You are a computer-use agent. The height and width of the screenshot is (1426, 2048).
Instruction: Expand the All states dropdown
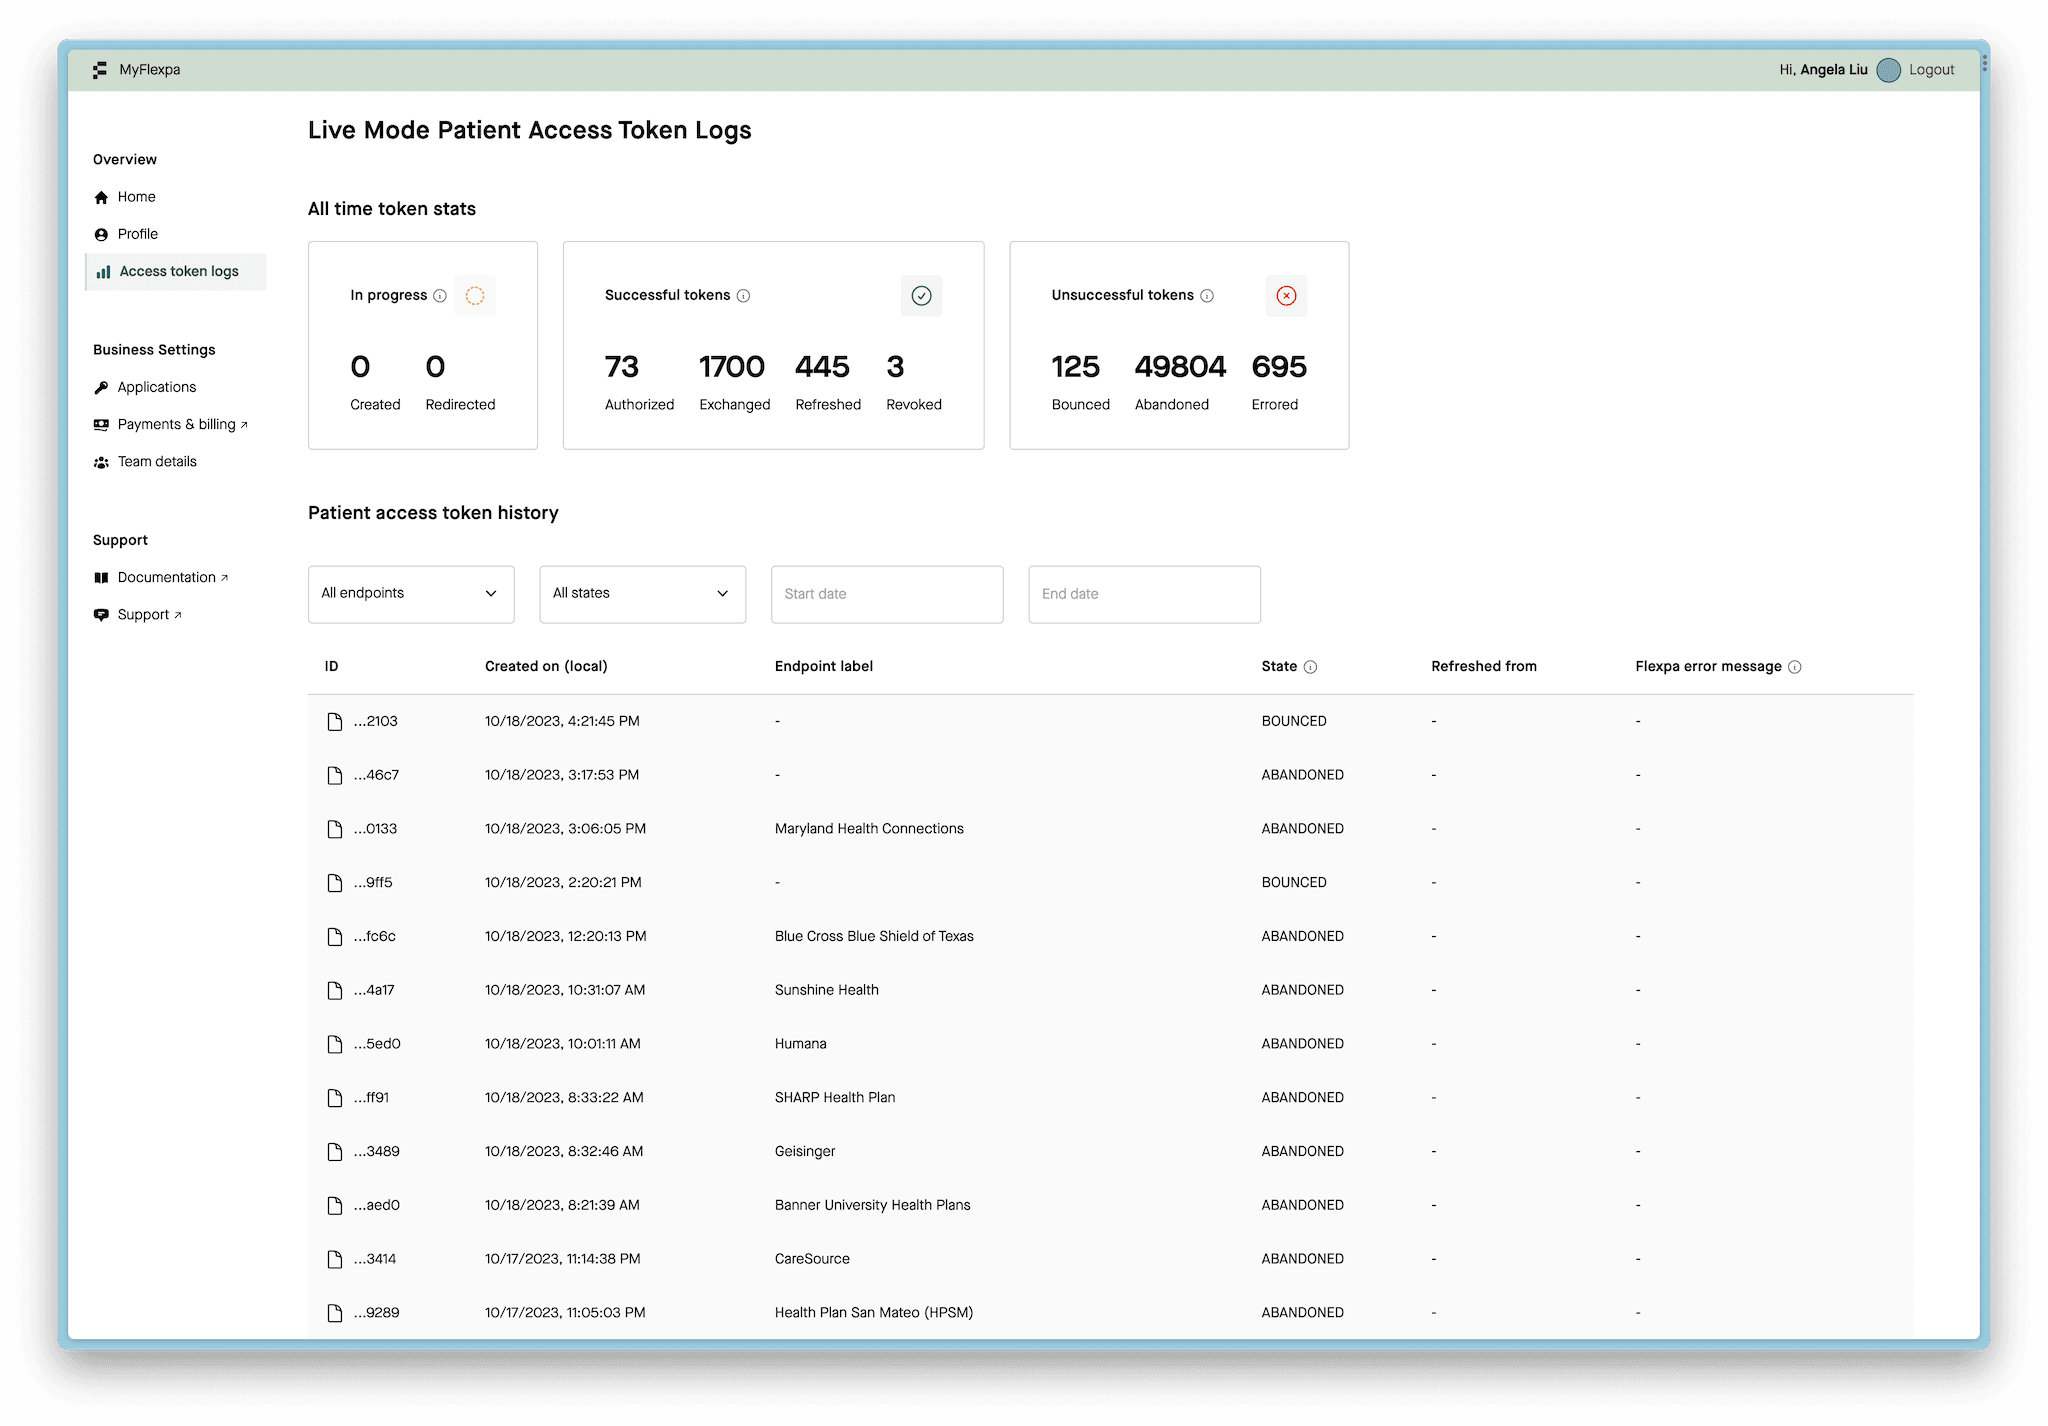(x=643, y=594)
